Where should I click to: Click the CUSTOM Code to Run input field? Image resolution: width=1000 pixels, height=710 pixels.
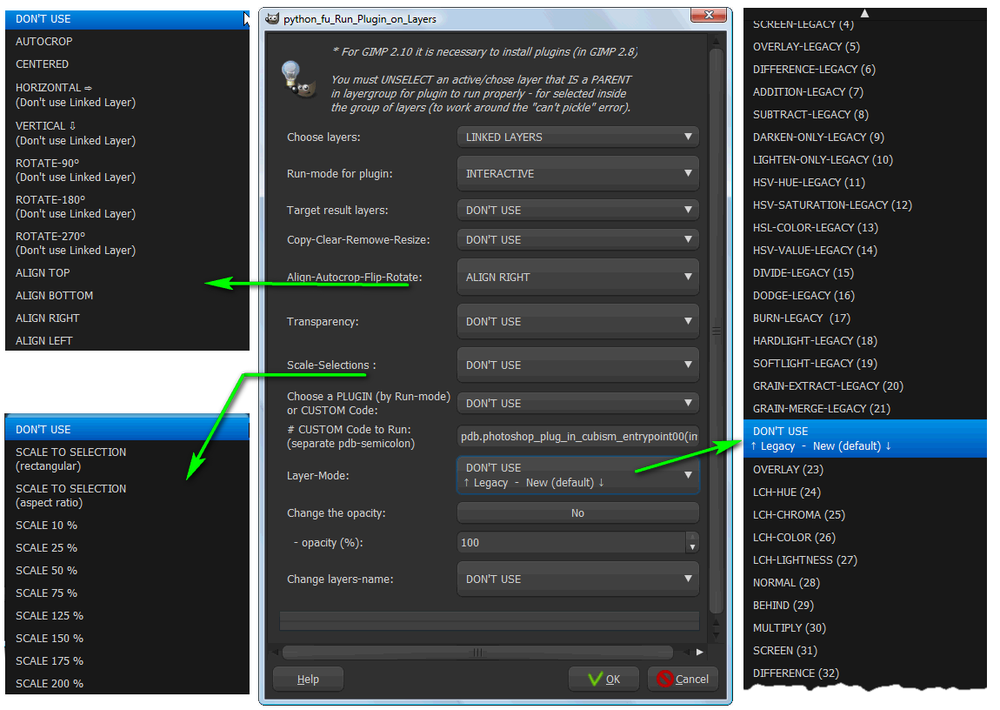(578, 436)
